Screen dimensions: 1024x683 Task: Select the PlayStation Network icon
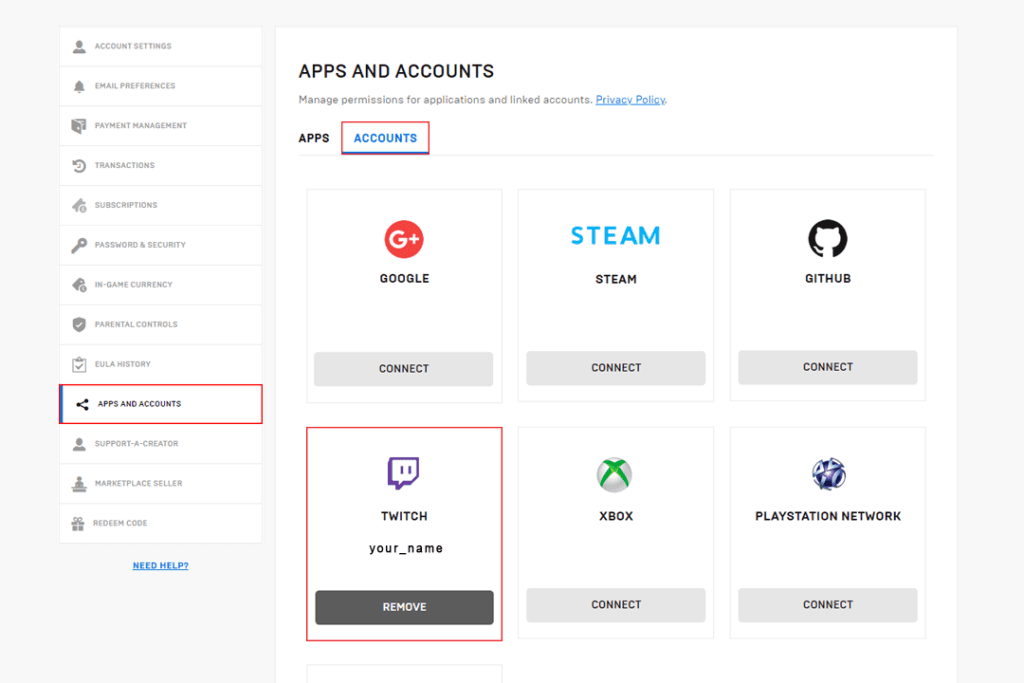[x=827, y=474]
